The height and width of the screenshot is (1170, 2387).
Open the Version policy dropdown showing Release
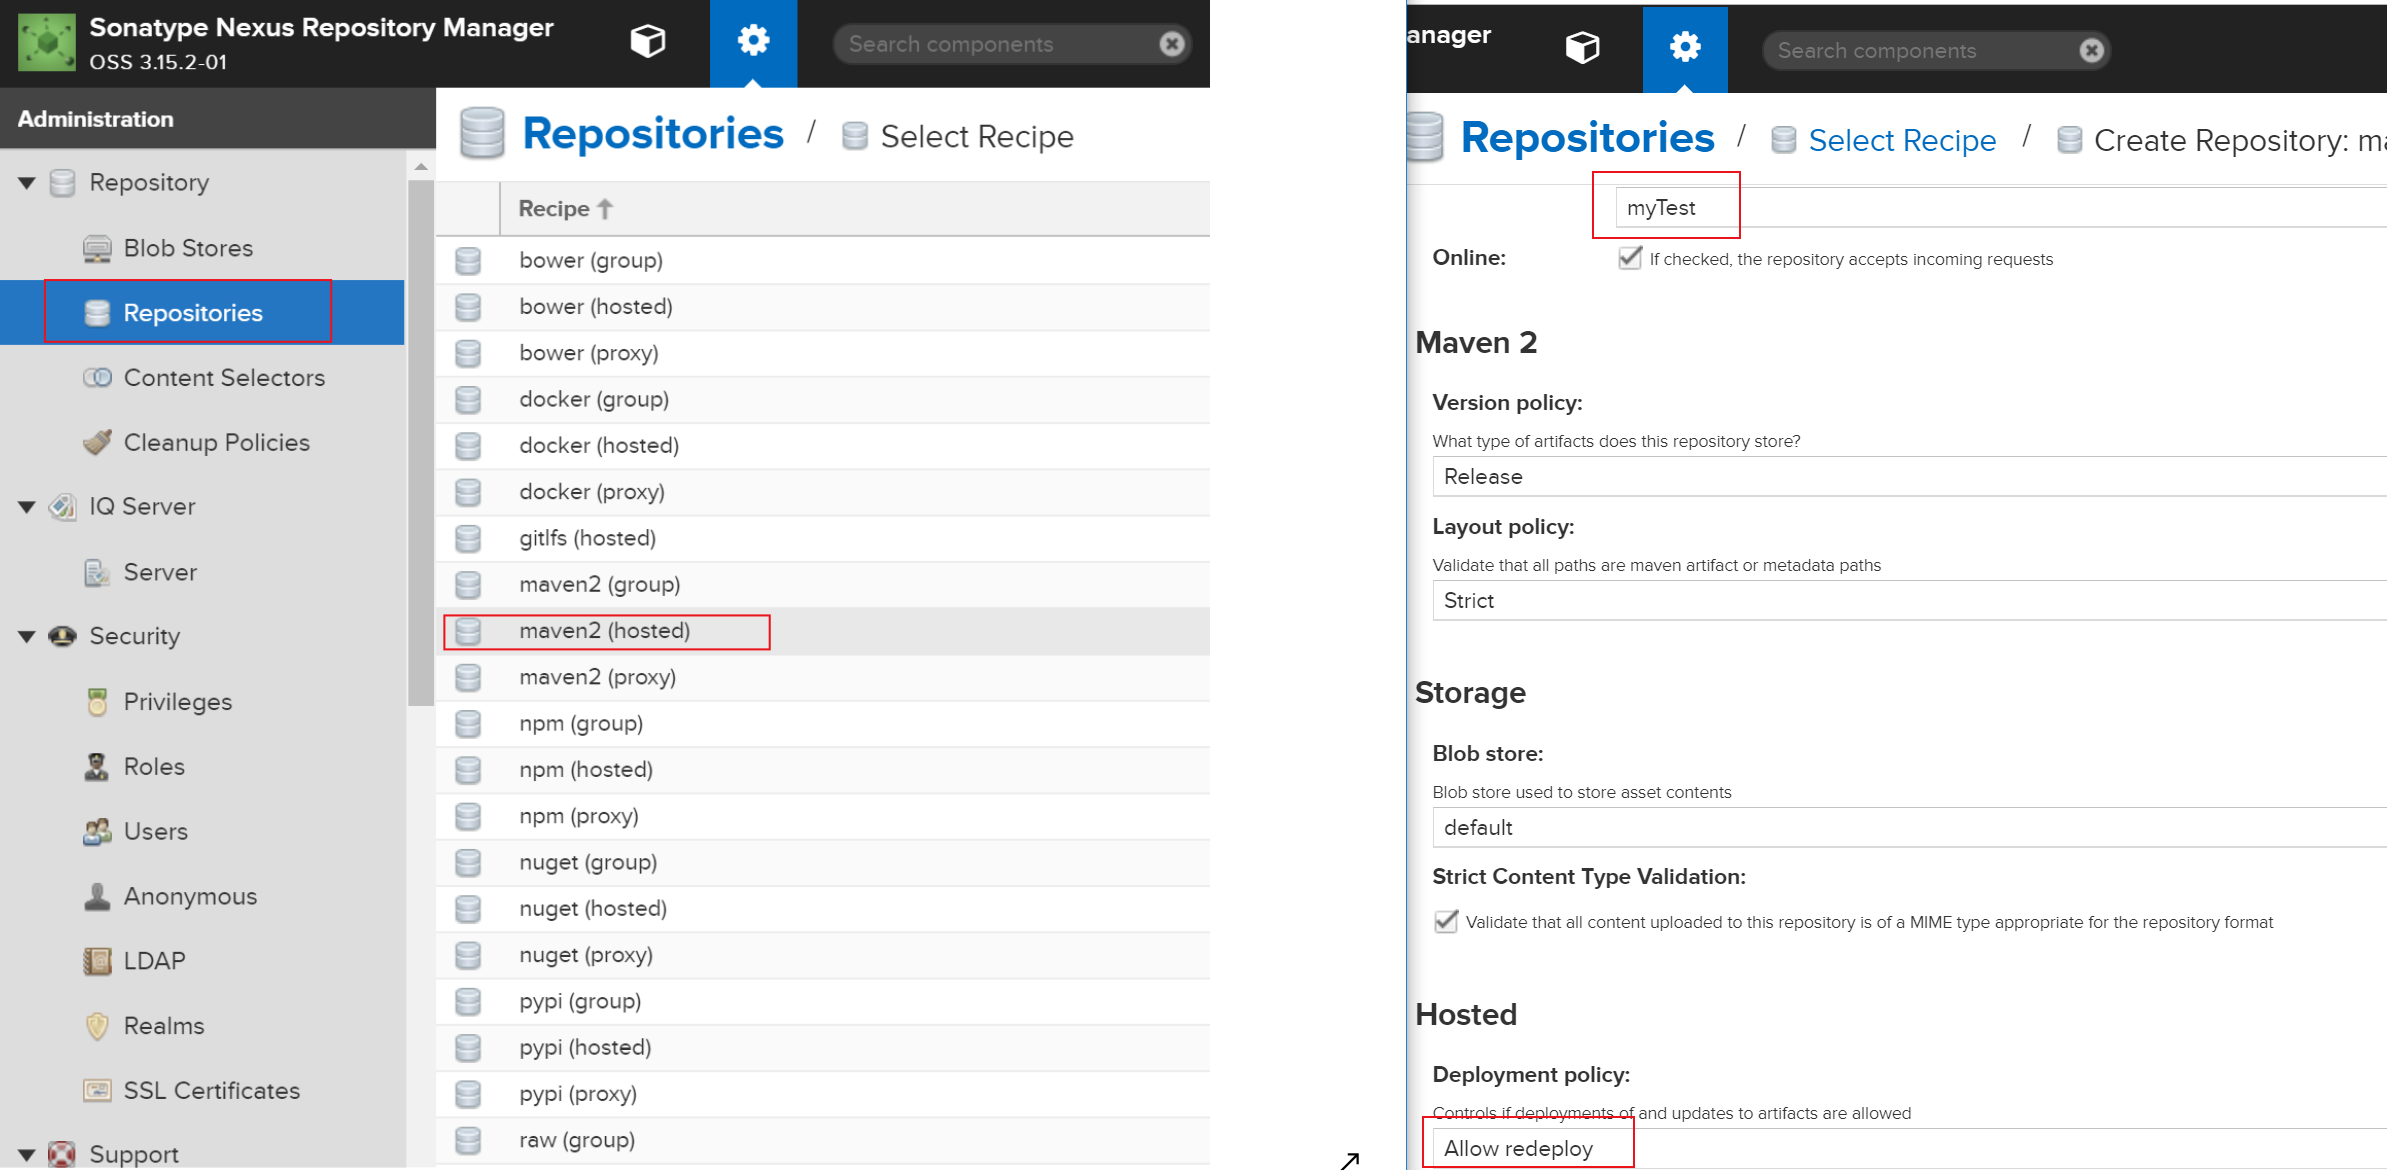pyautogui.click(x=1909, y=477)
